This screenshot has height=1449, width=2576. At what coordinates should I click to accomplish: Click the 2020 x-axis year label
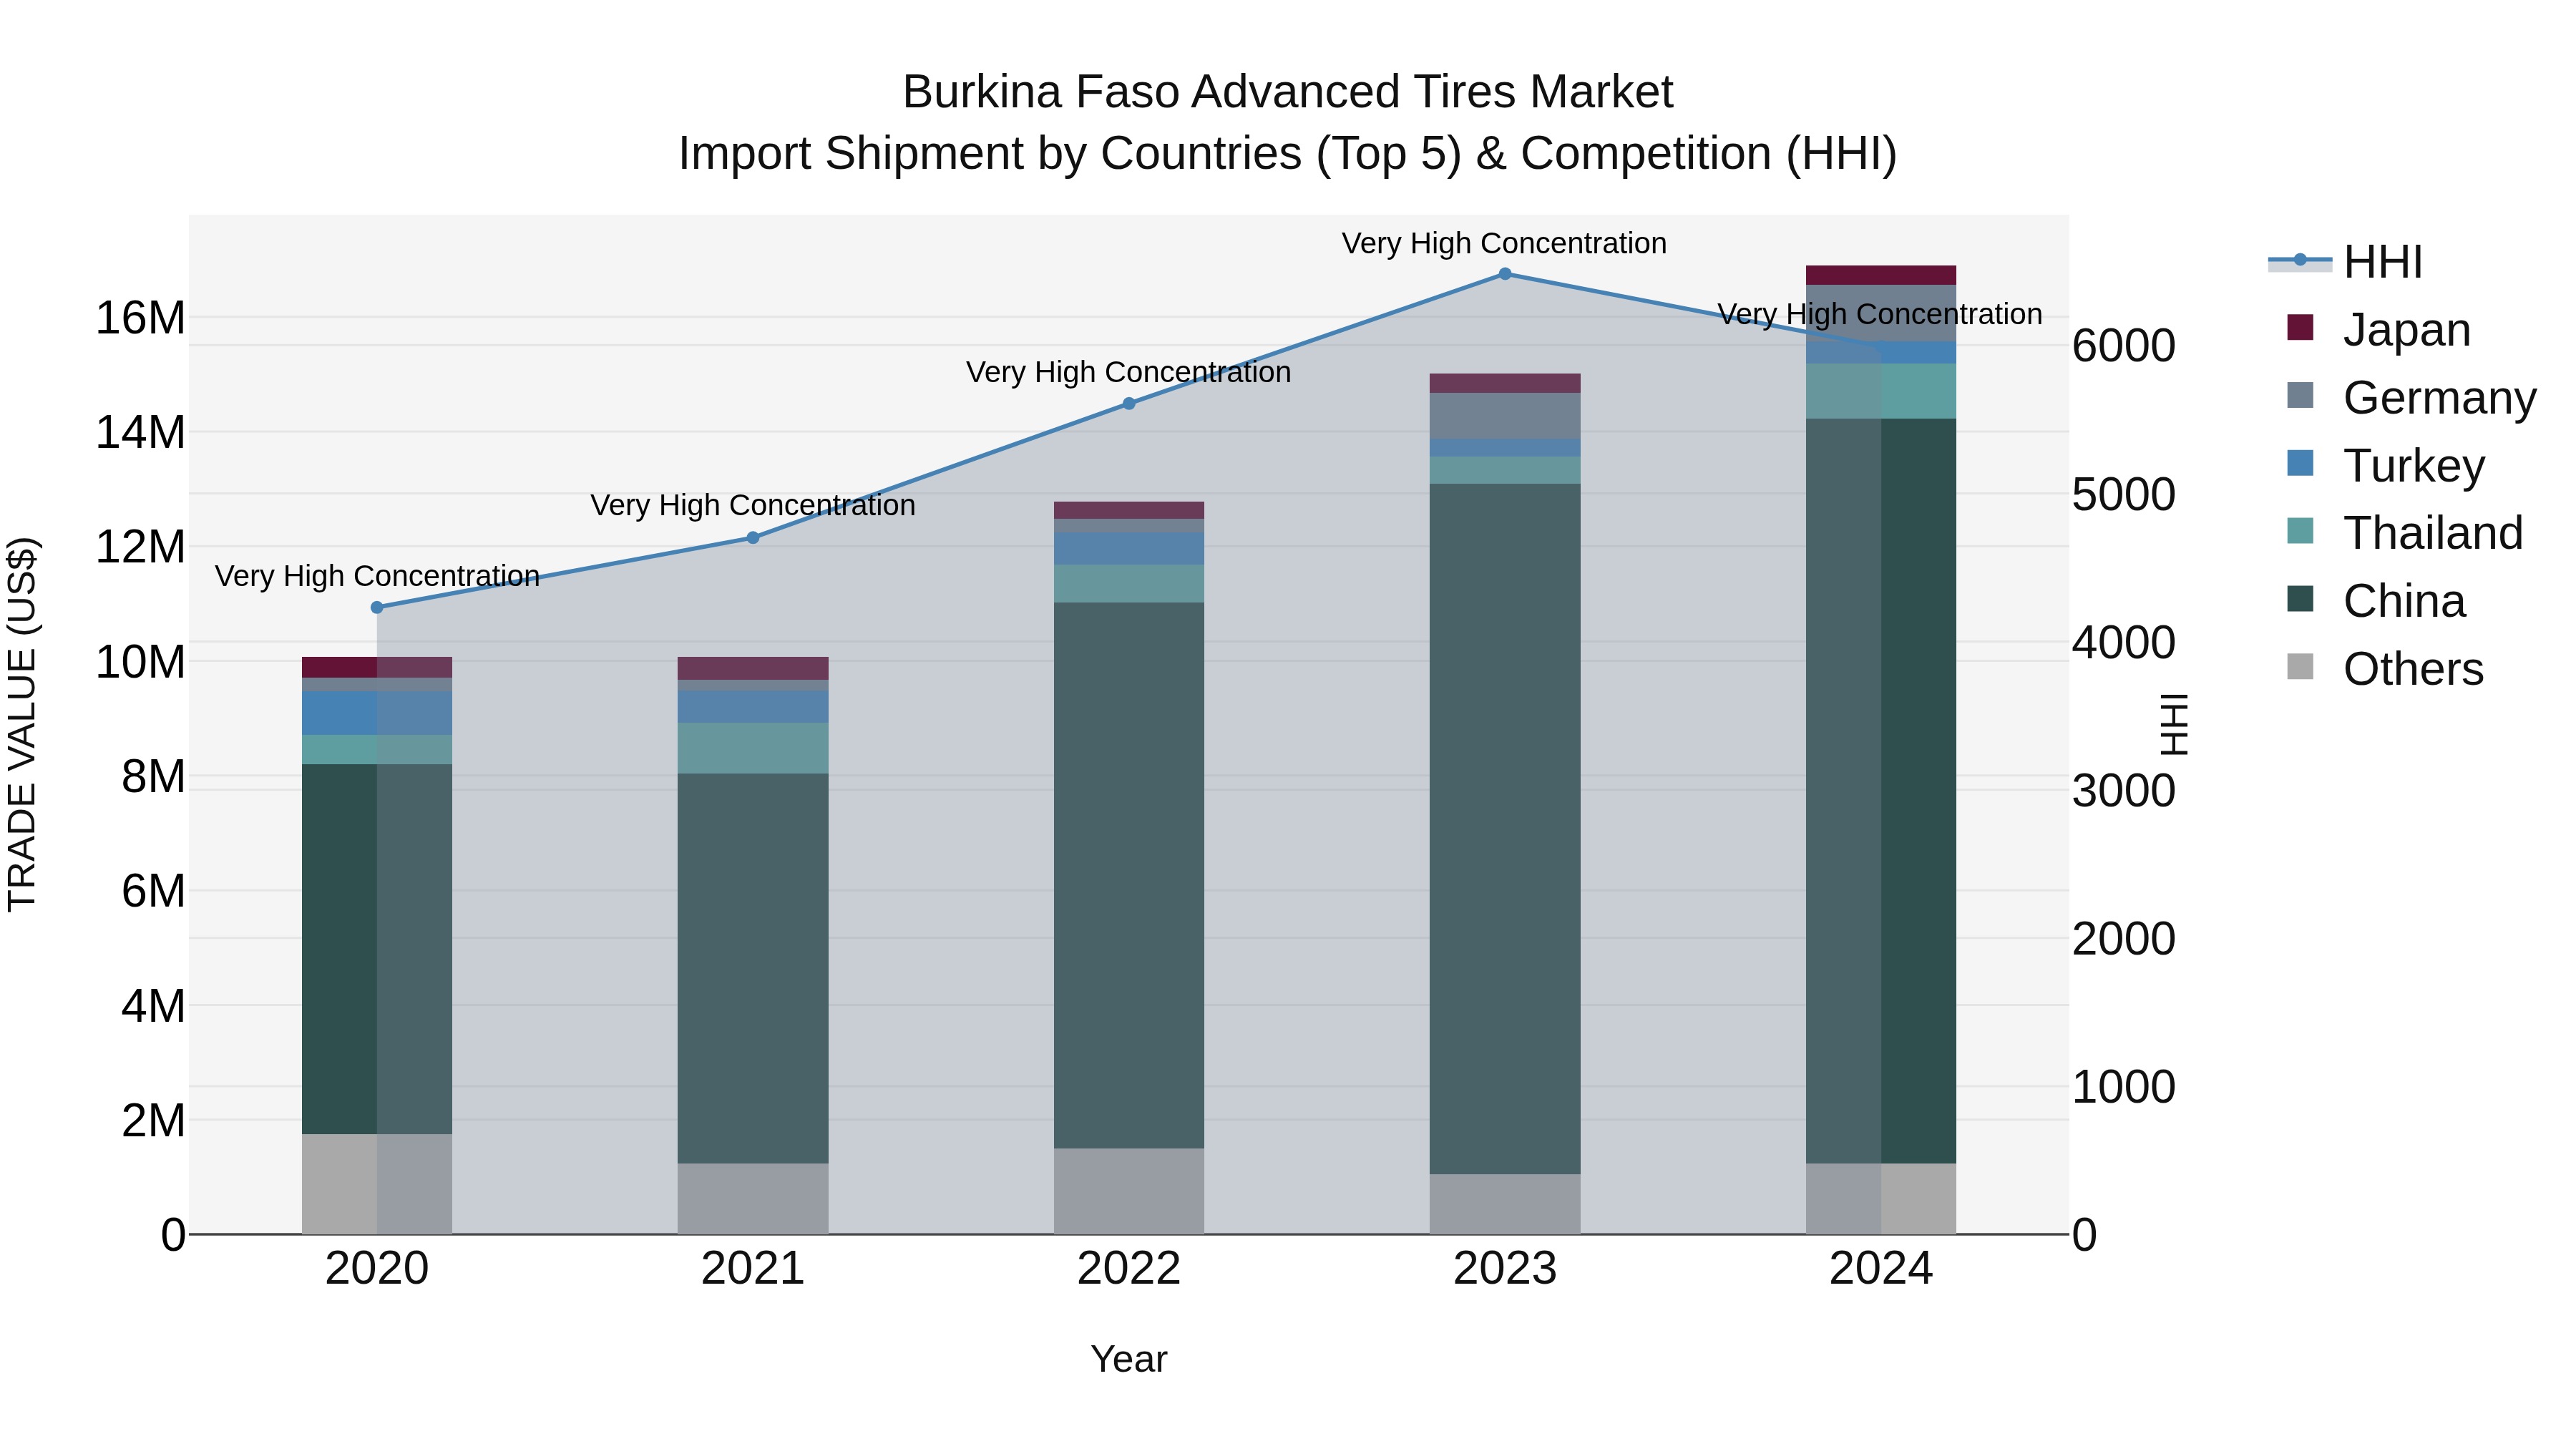(x=377, y=1269)
